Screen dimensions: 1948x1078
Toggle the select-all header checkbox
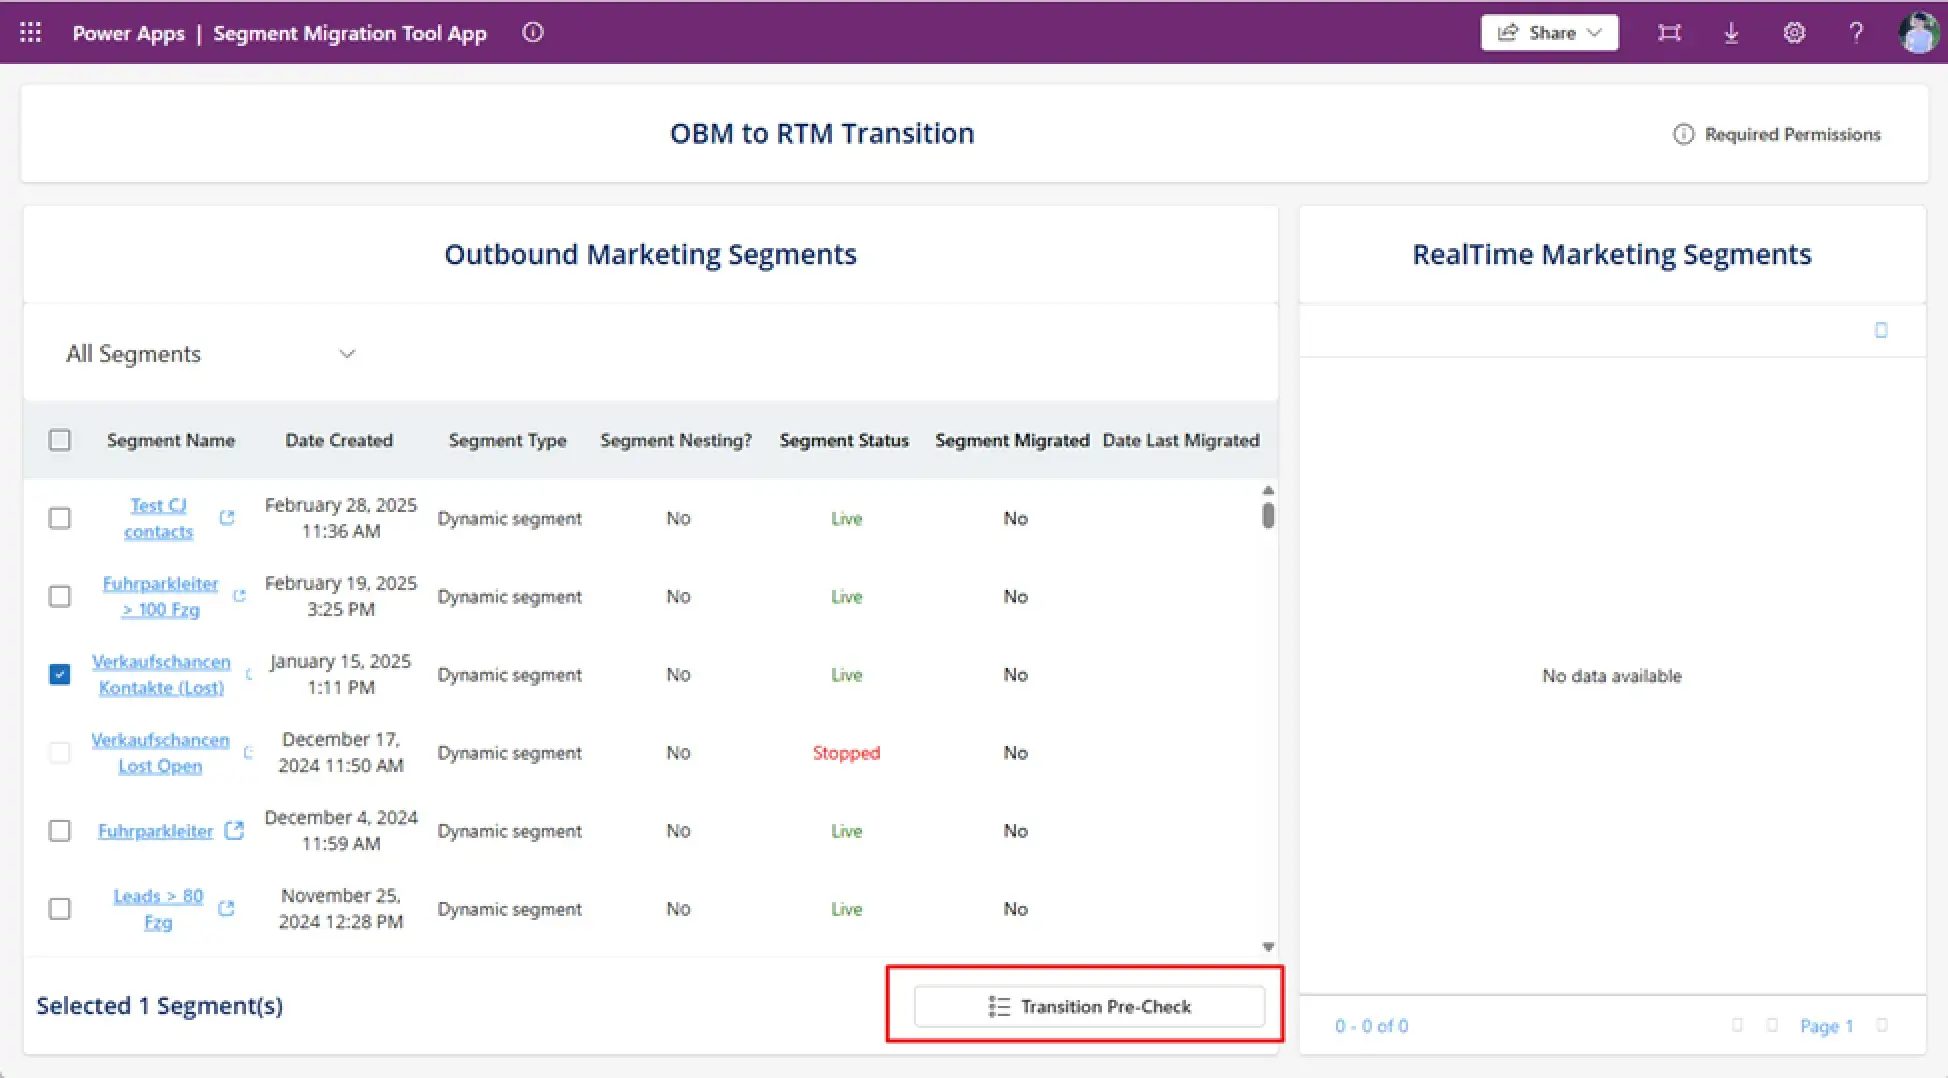point(60,440)
